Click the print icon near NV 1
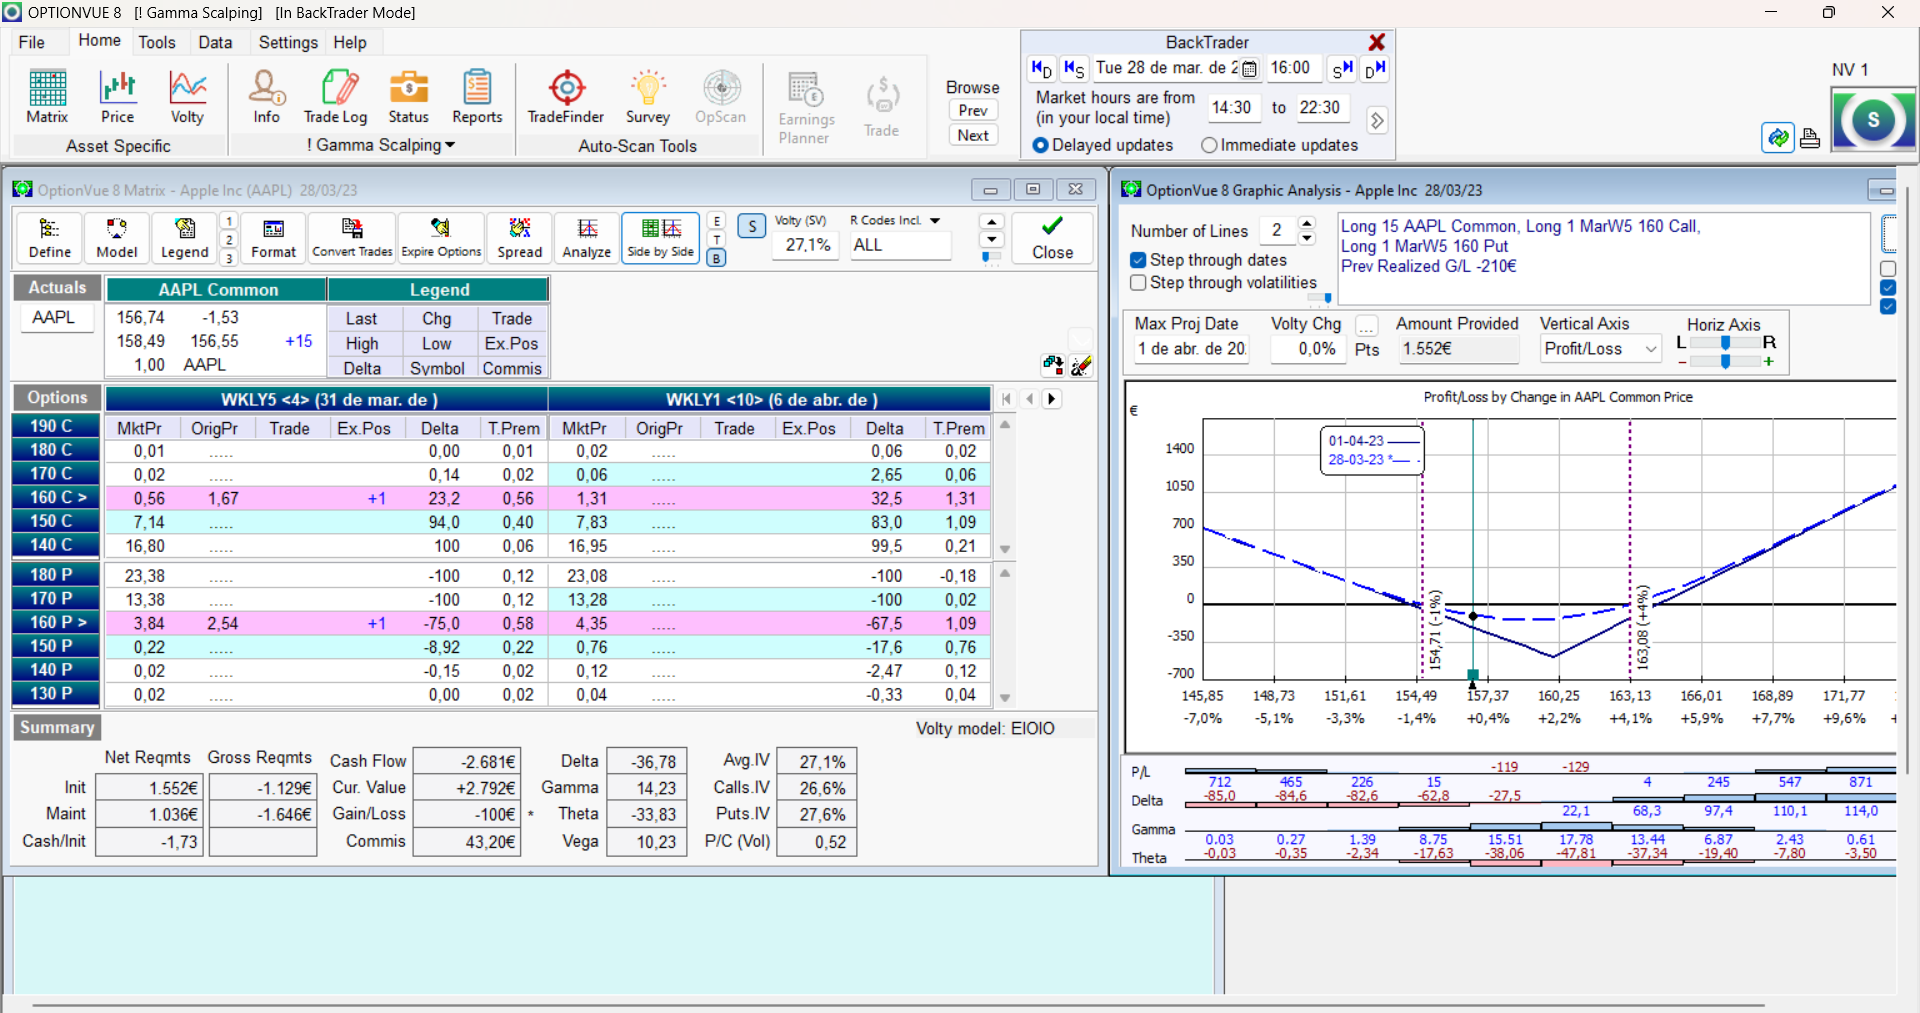 pyautogui.click(x=1810, y=138)
